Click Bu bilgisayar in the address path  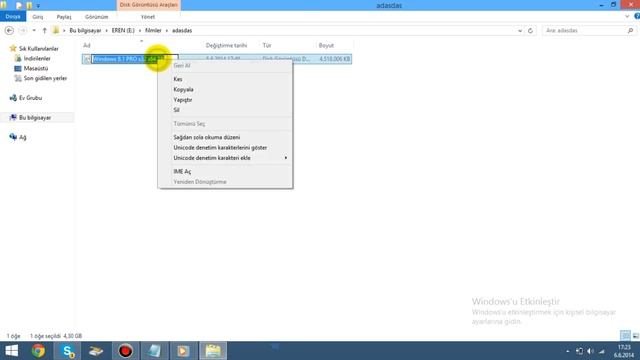click(x=85, y=31)
